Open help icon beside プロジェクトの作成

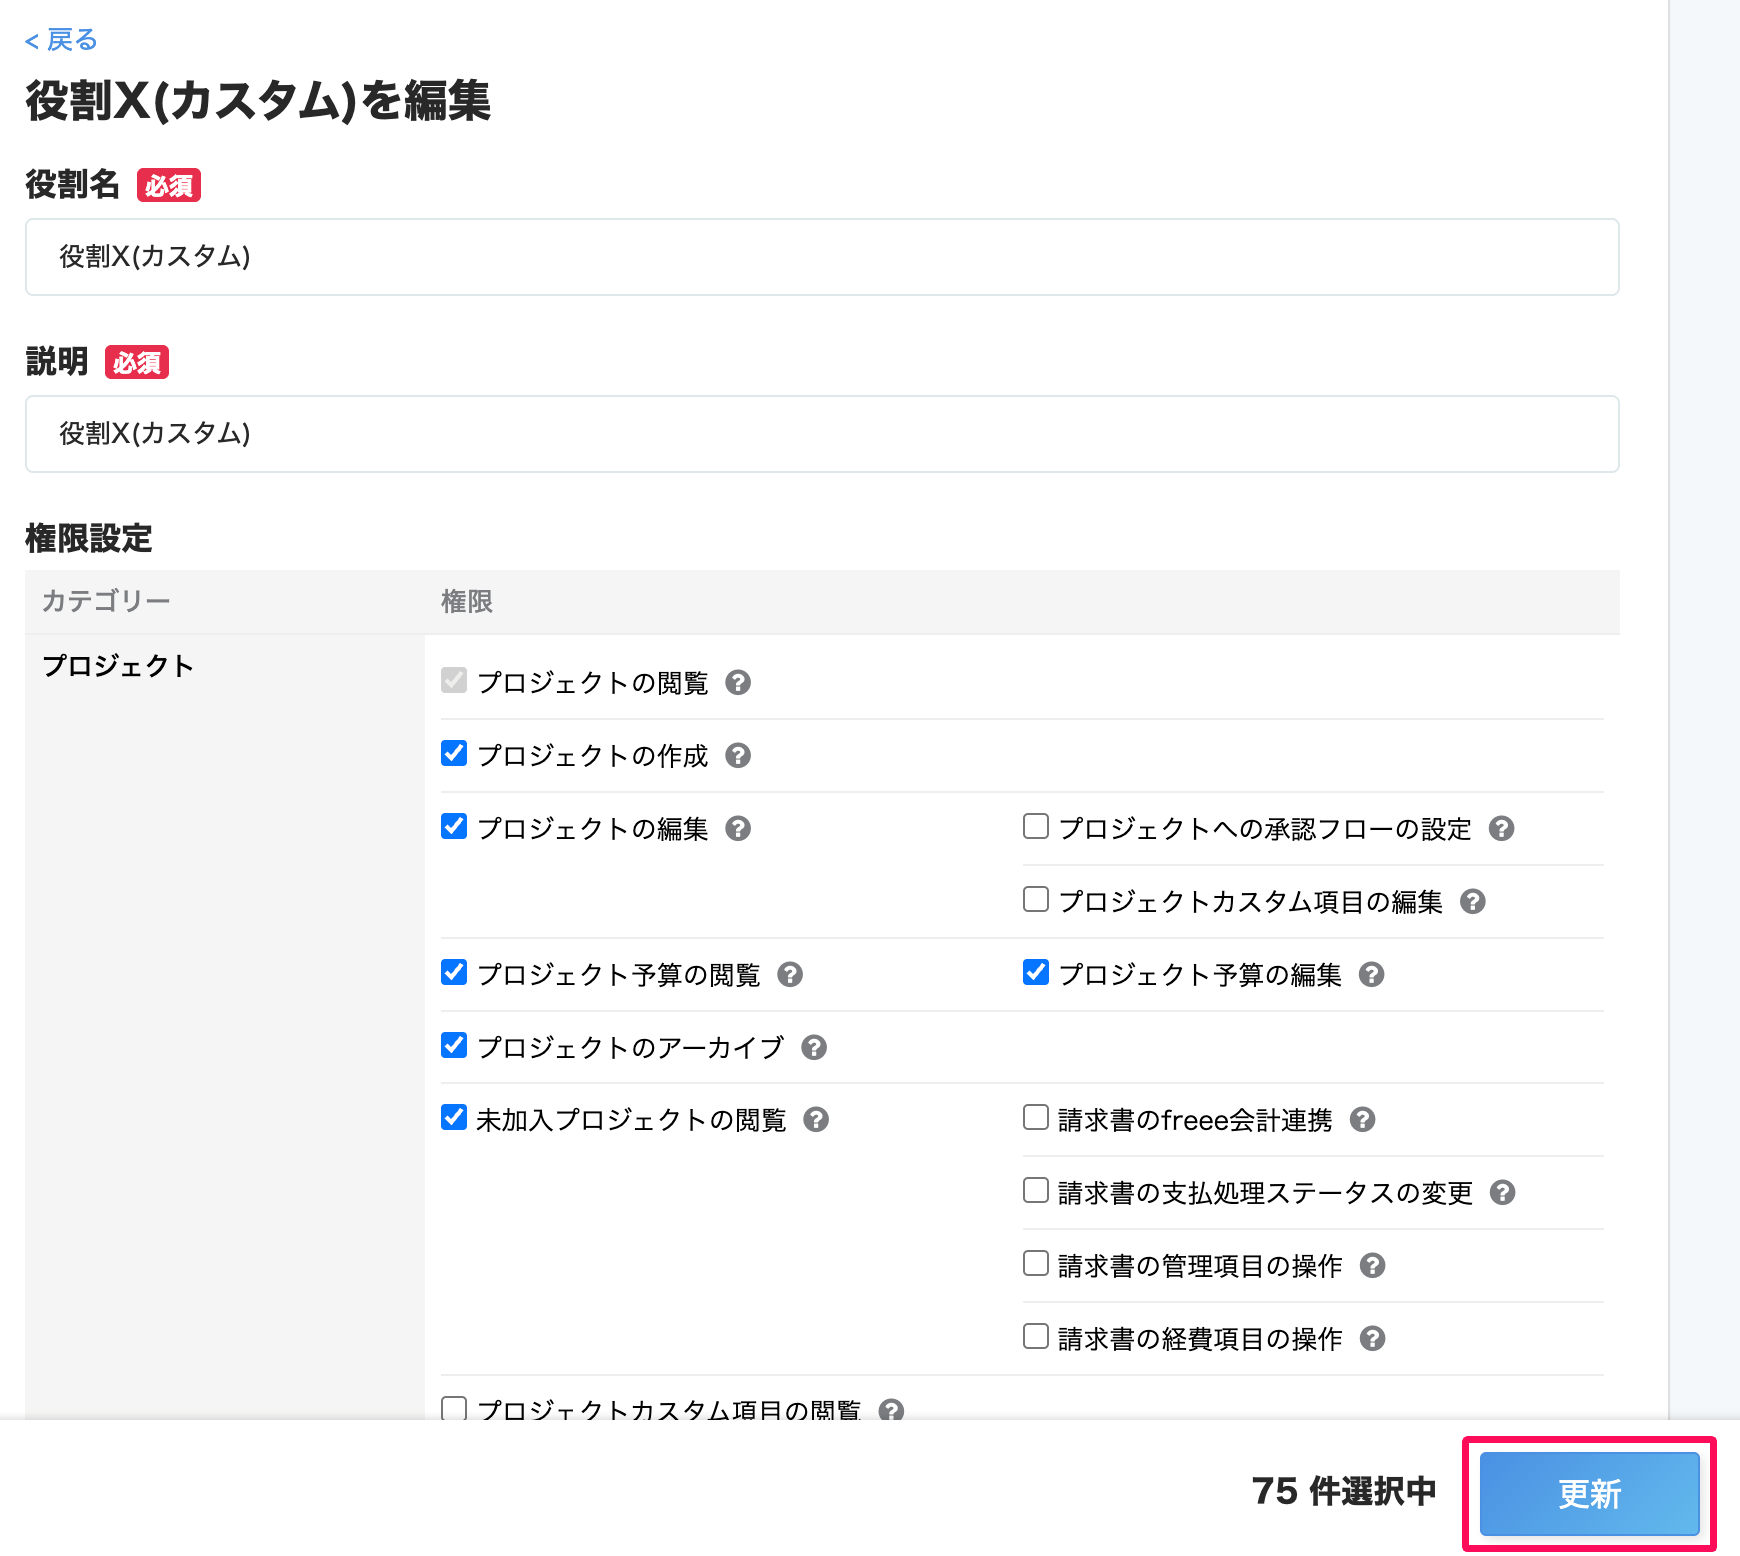[738, 755]
